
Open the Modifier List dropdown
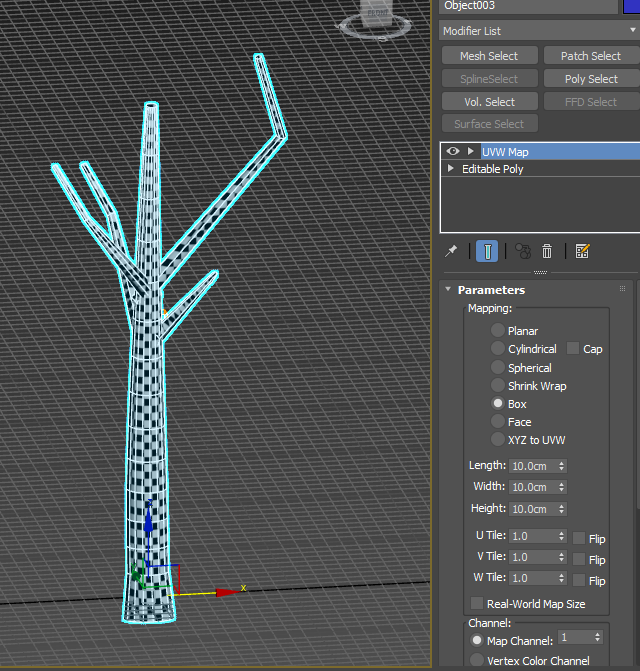539,31
